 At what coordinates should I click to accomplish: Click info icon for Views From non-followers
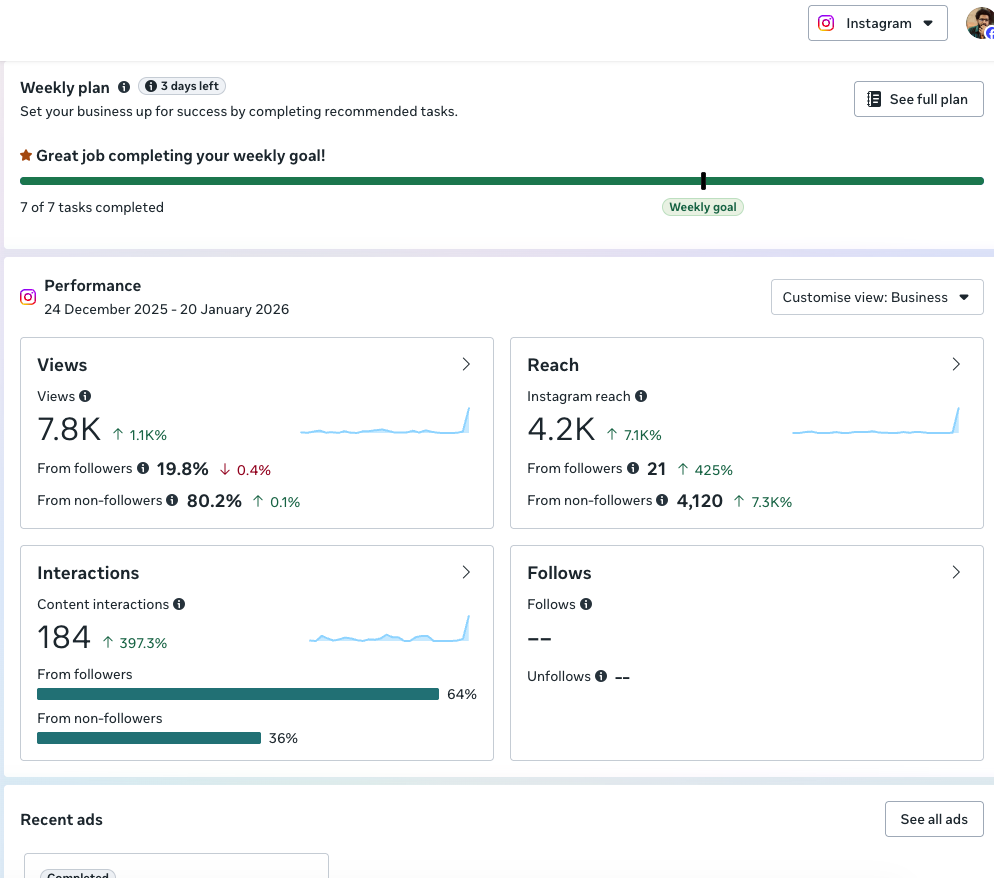point(172,500)
